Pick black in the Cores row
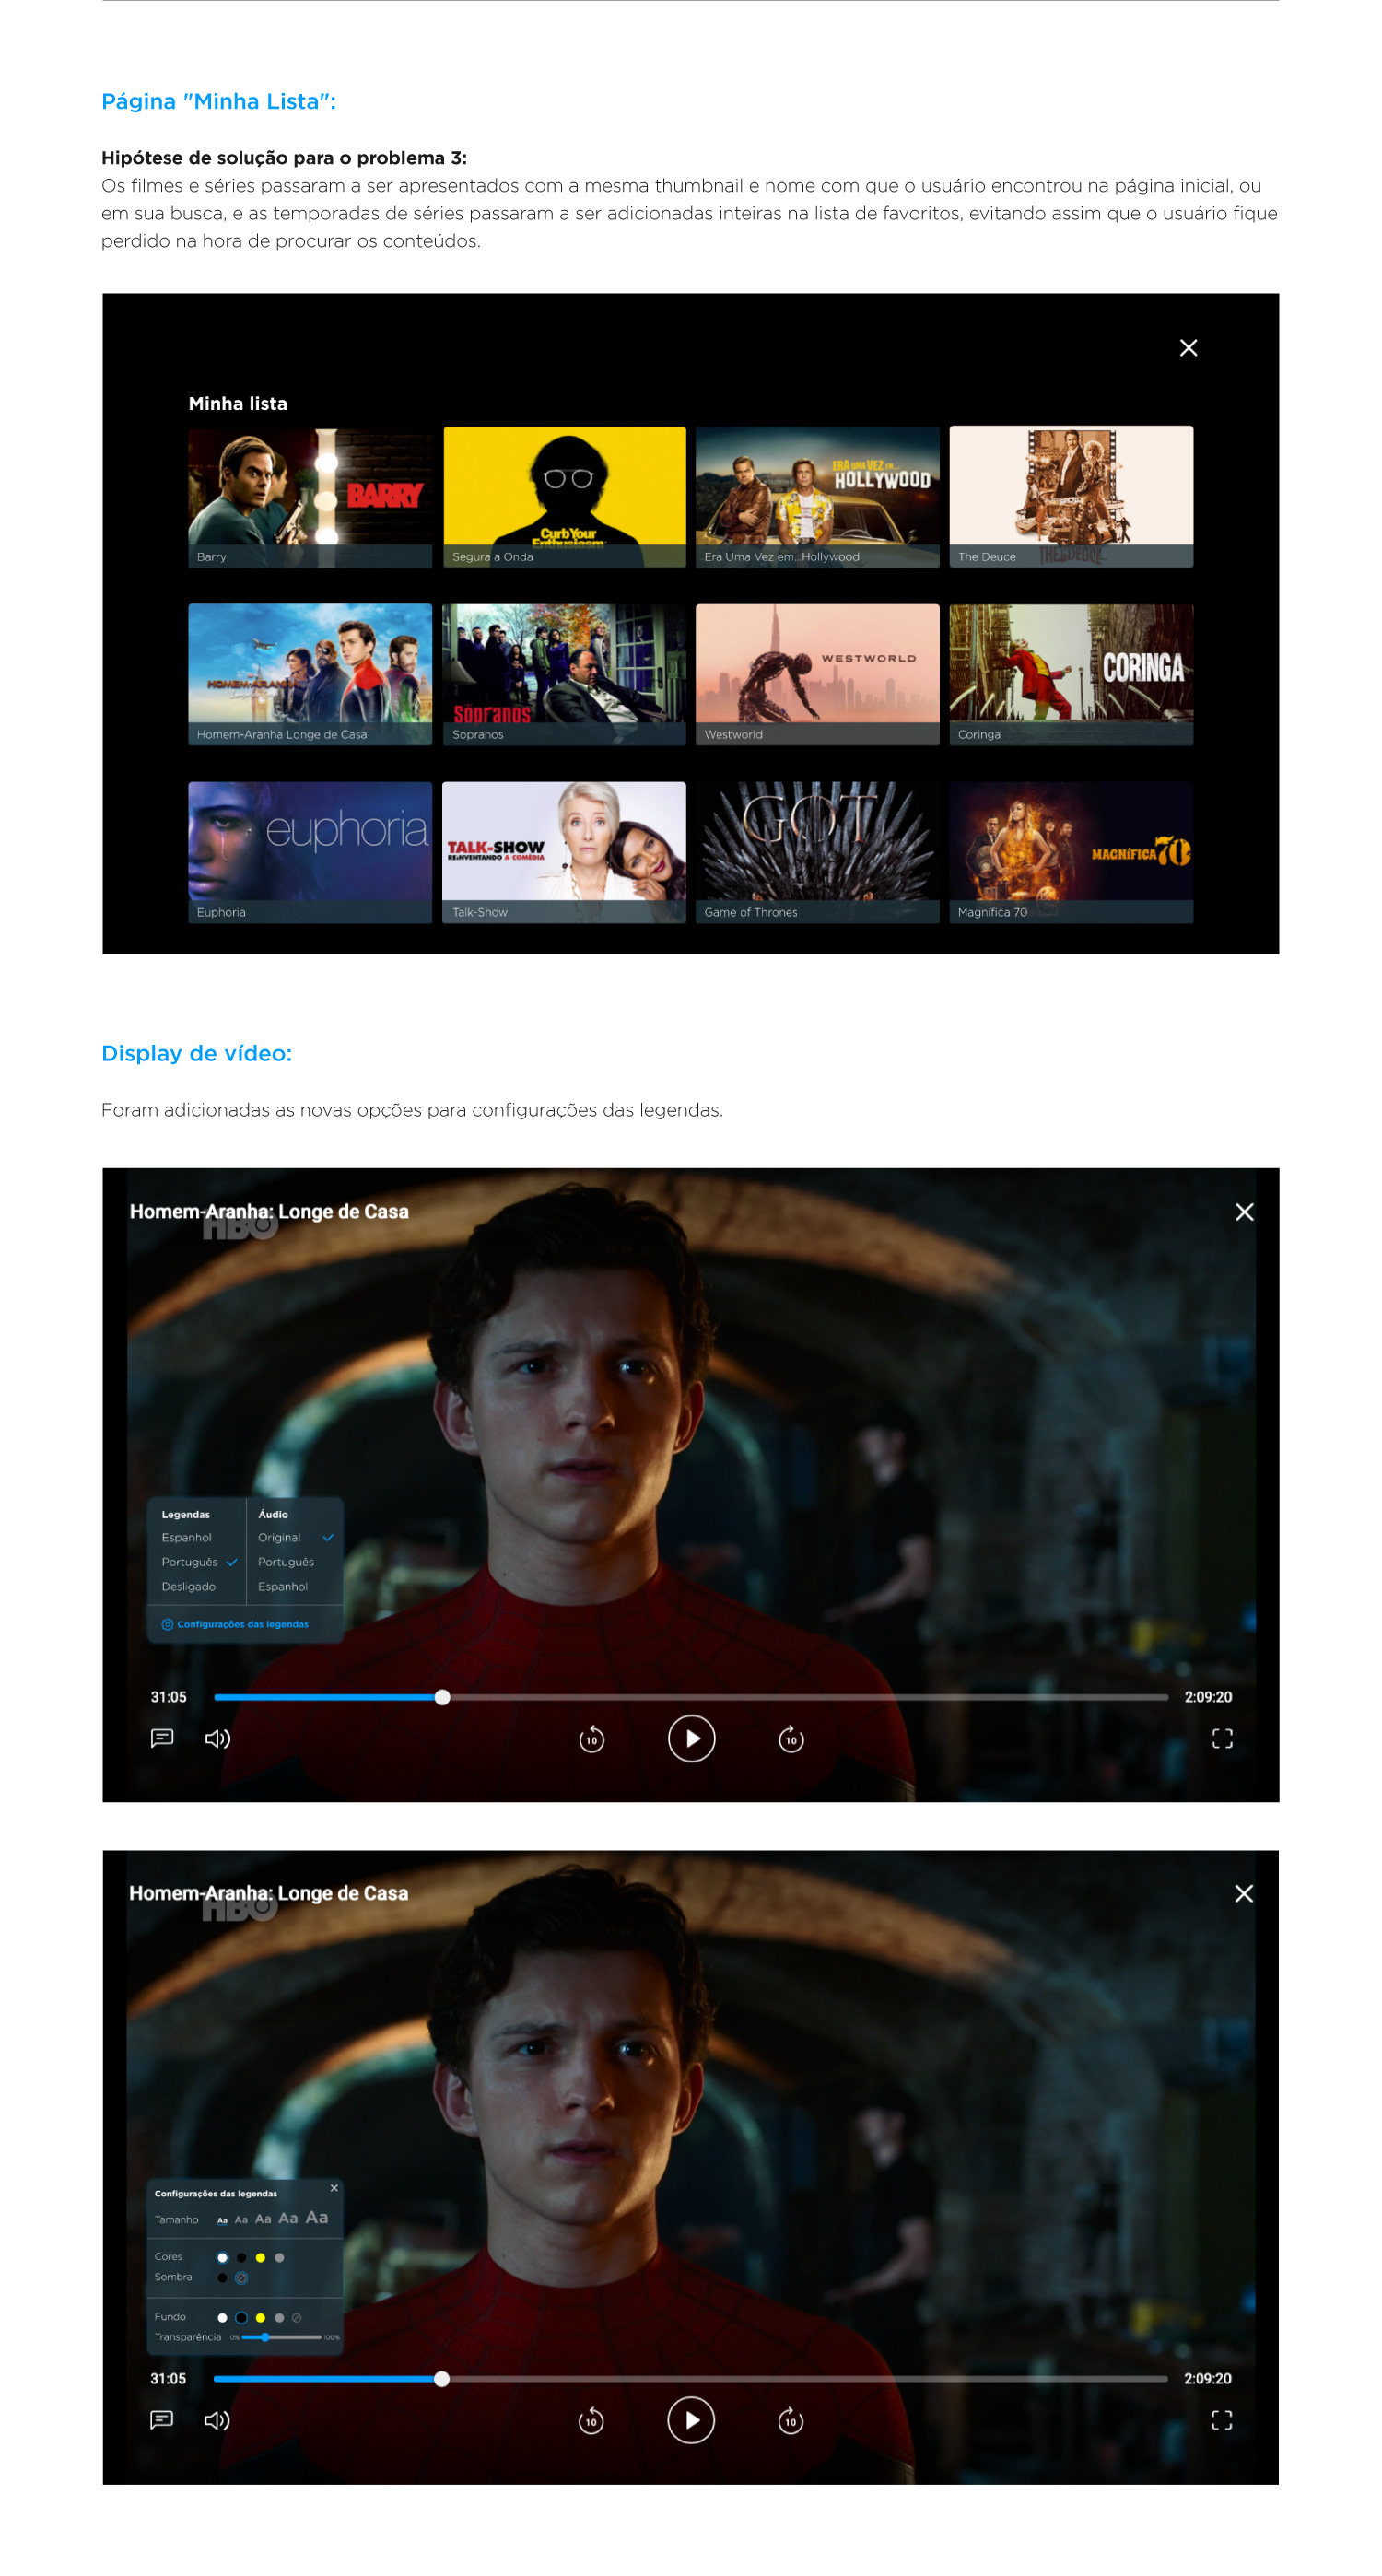Image resolution: width=1382 pixels, height=2576 pixels. point(242,2258)
